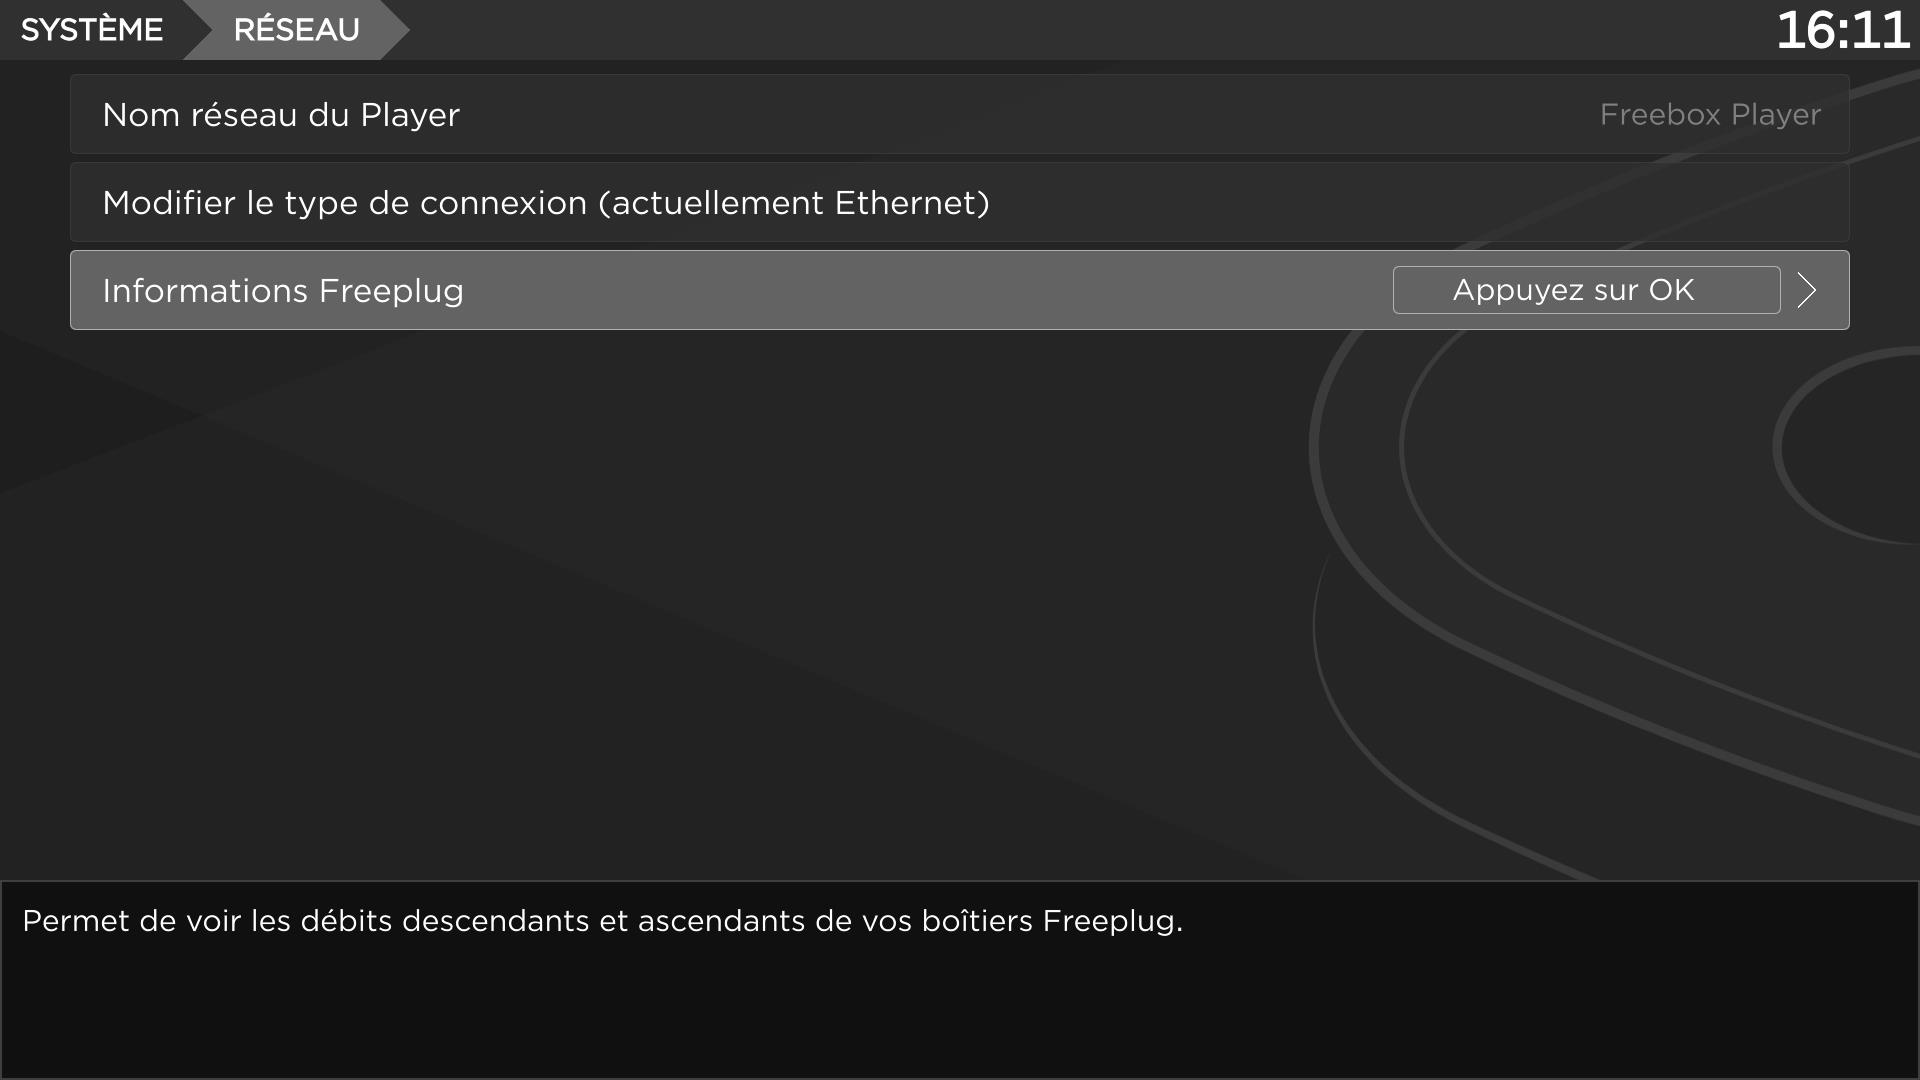This screenshot has height=1080, width=1920.
Task: Open Modifier le type de connexion
Action: point(545,203)
